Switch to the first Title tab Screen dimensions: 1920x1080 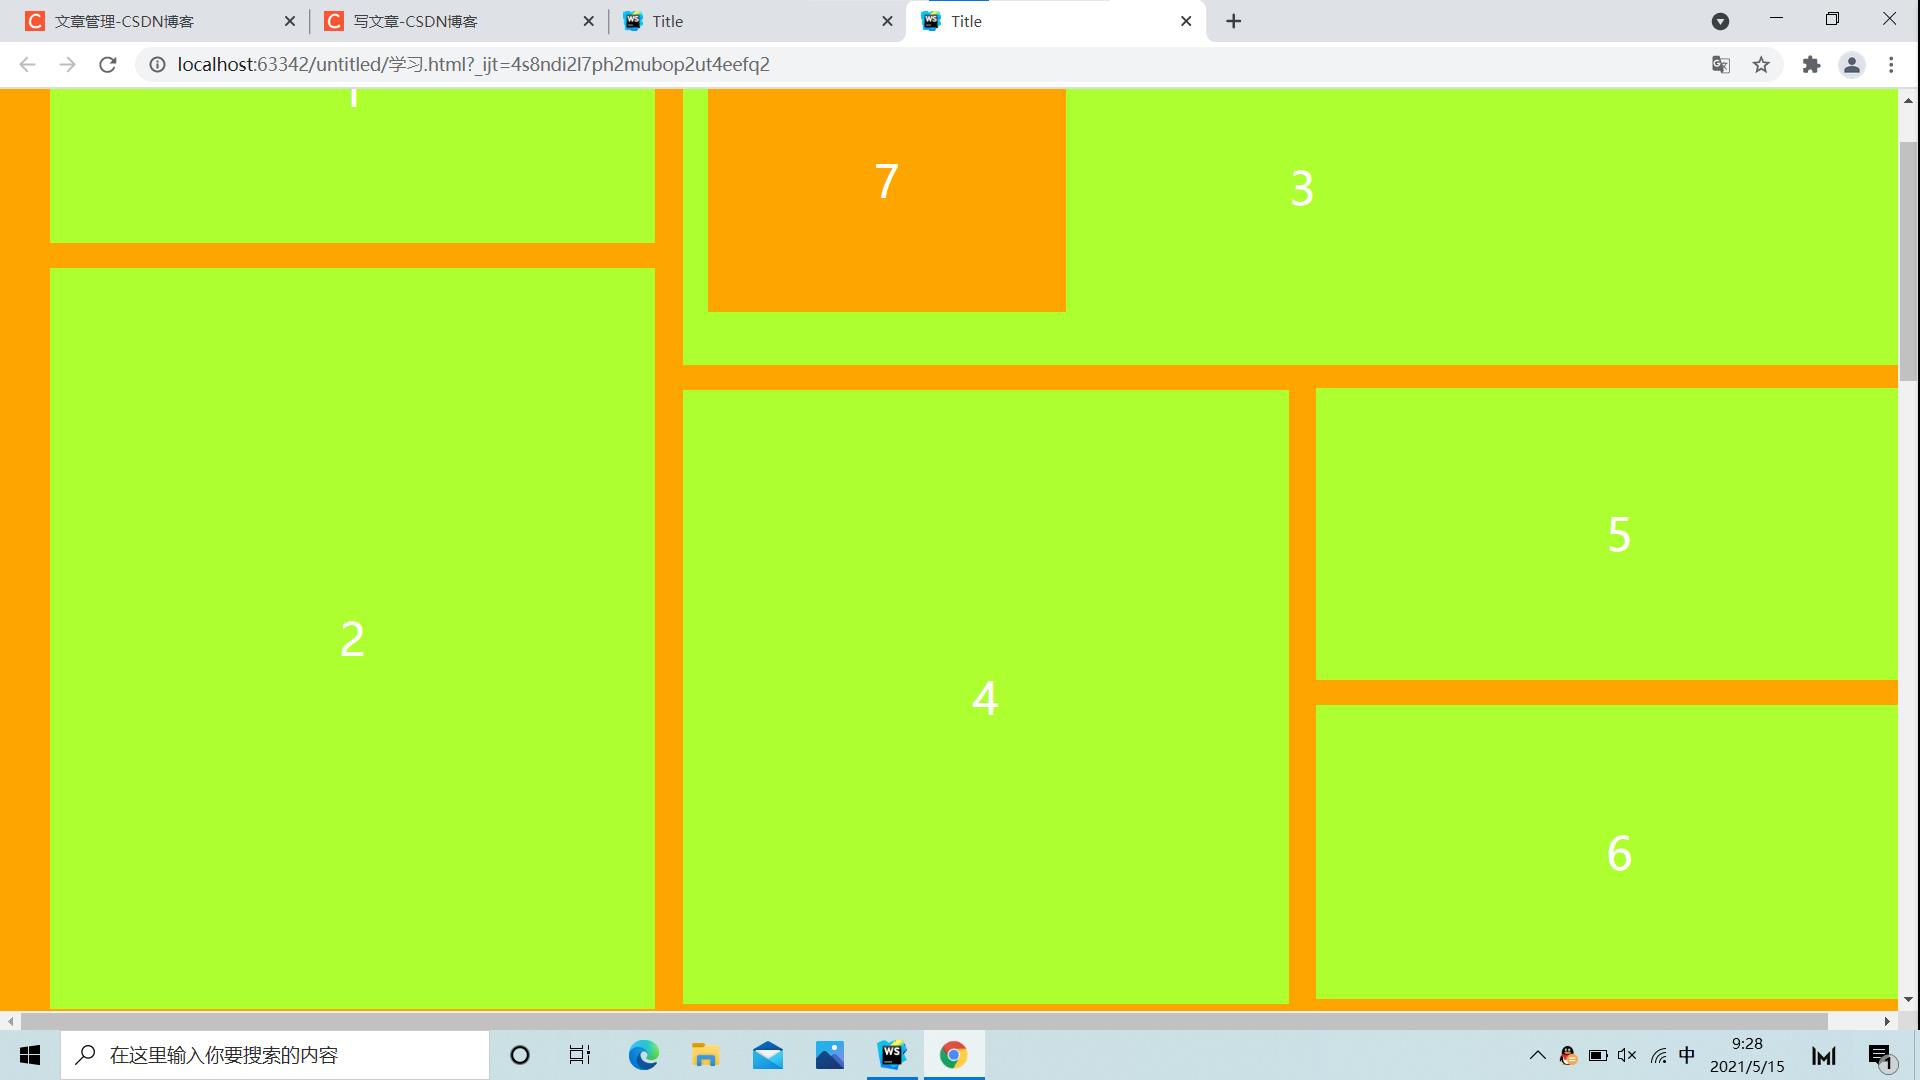tap(757, 21)
